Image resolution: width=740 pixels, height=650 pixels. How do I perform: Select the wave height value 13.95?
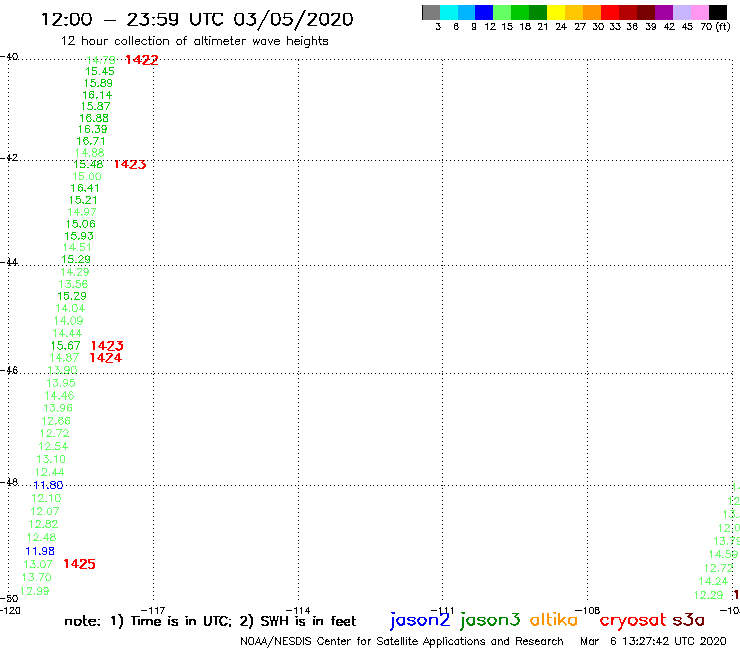pyautogui.click(x=61, y=383)
